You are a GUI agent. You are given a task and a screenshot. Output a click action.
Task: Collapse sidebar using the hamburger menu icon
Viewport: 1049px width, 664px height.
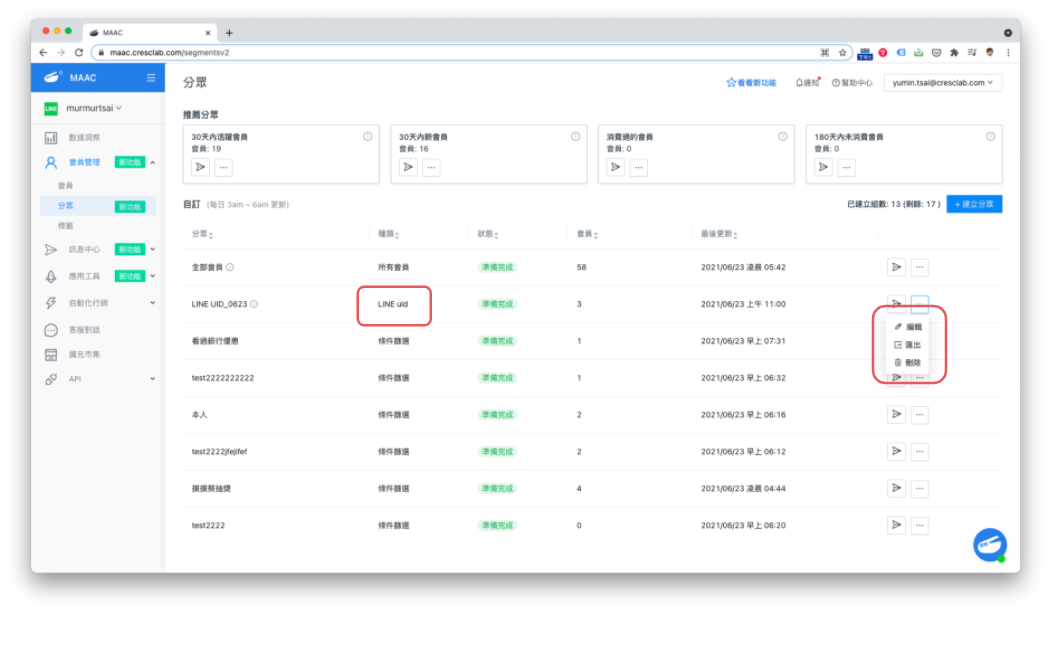[x=151, y=78]
